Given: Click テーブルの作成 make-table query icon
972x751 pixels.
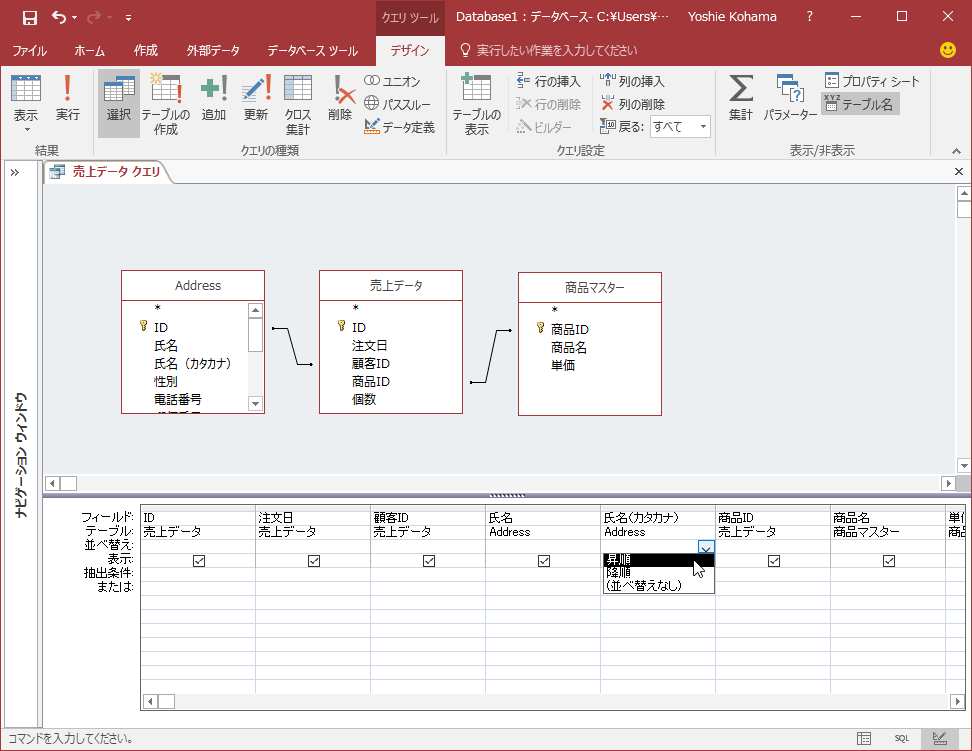Looking at the screenshot, I should (x=166, y=104).
